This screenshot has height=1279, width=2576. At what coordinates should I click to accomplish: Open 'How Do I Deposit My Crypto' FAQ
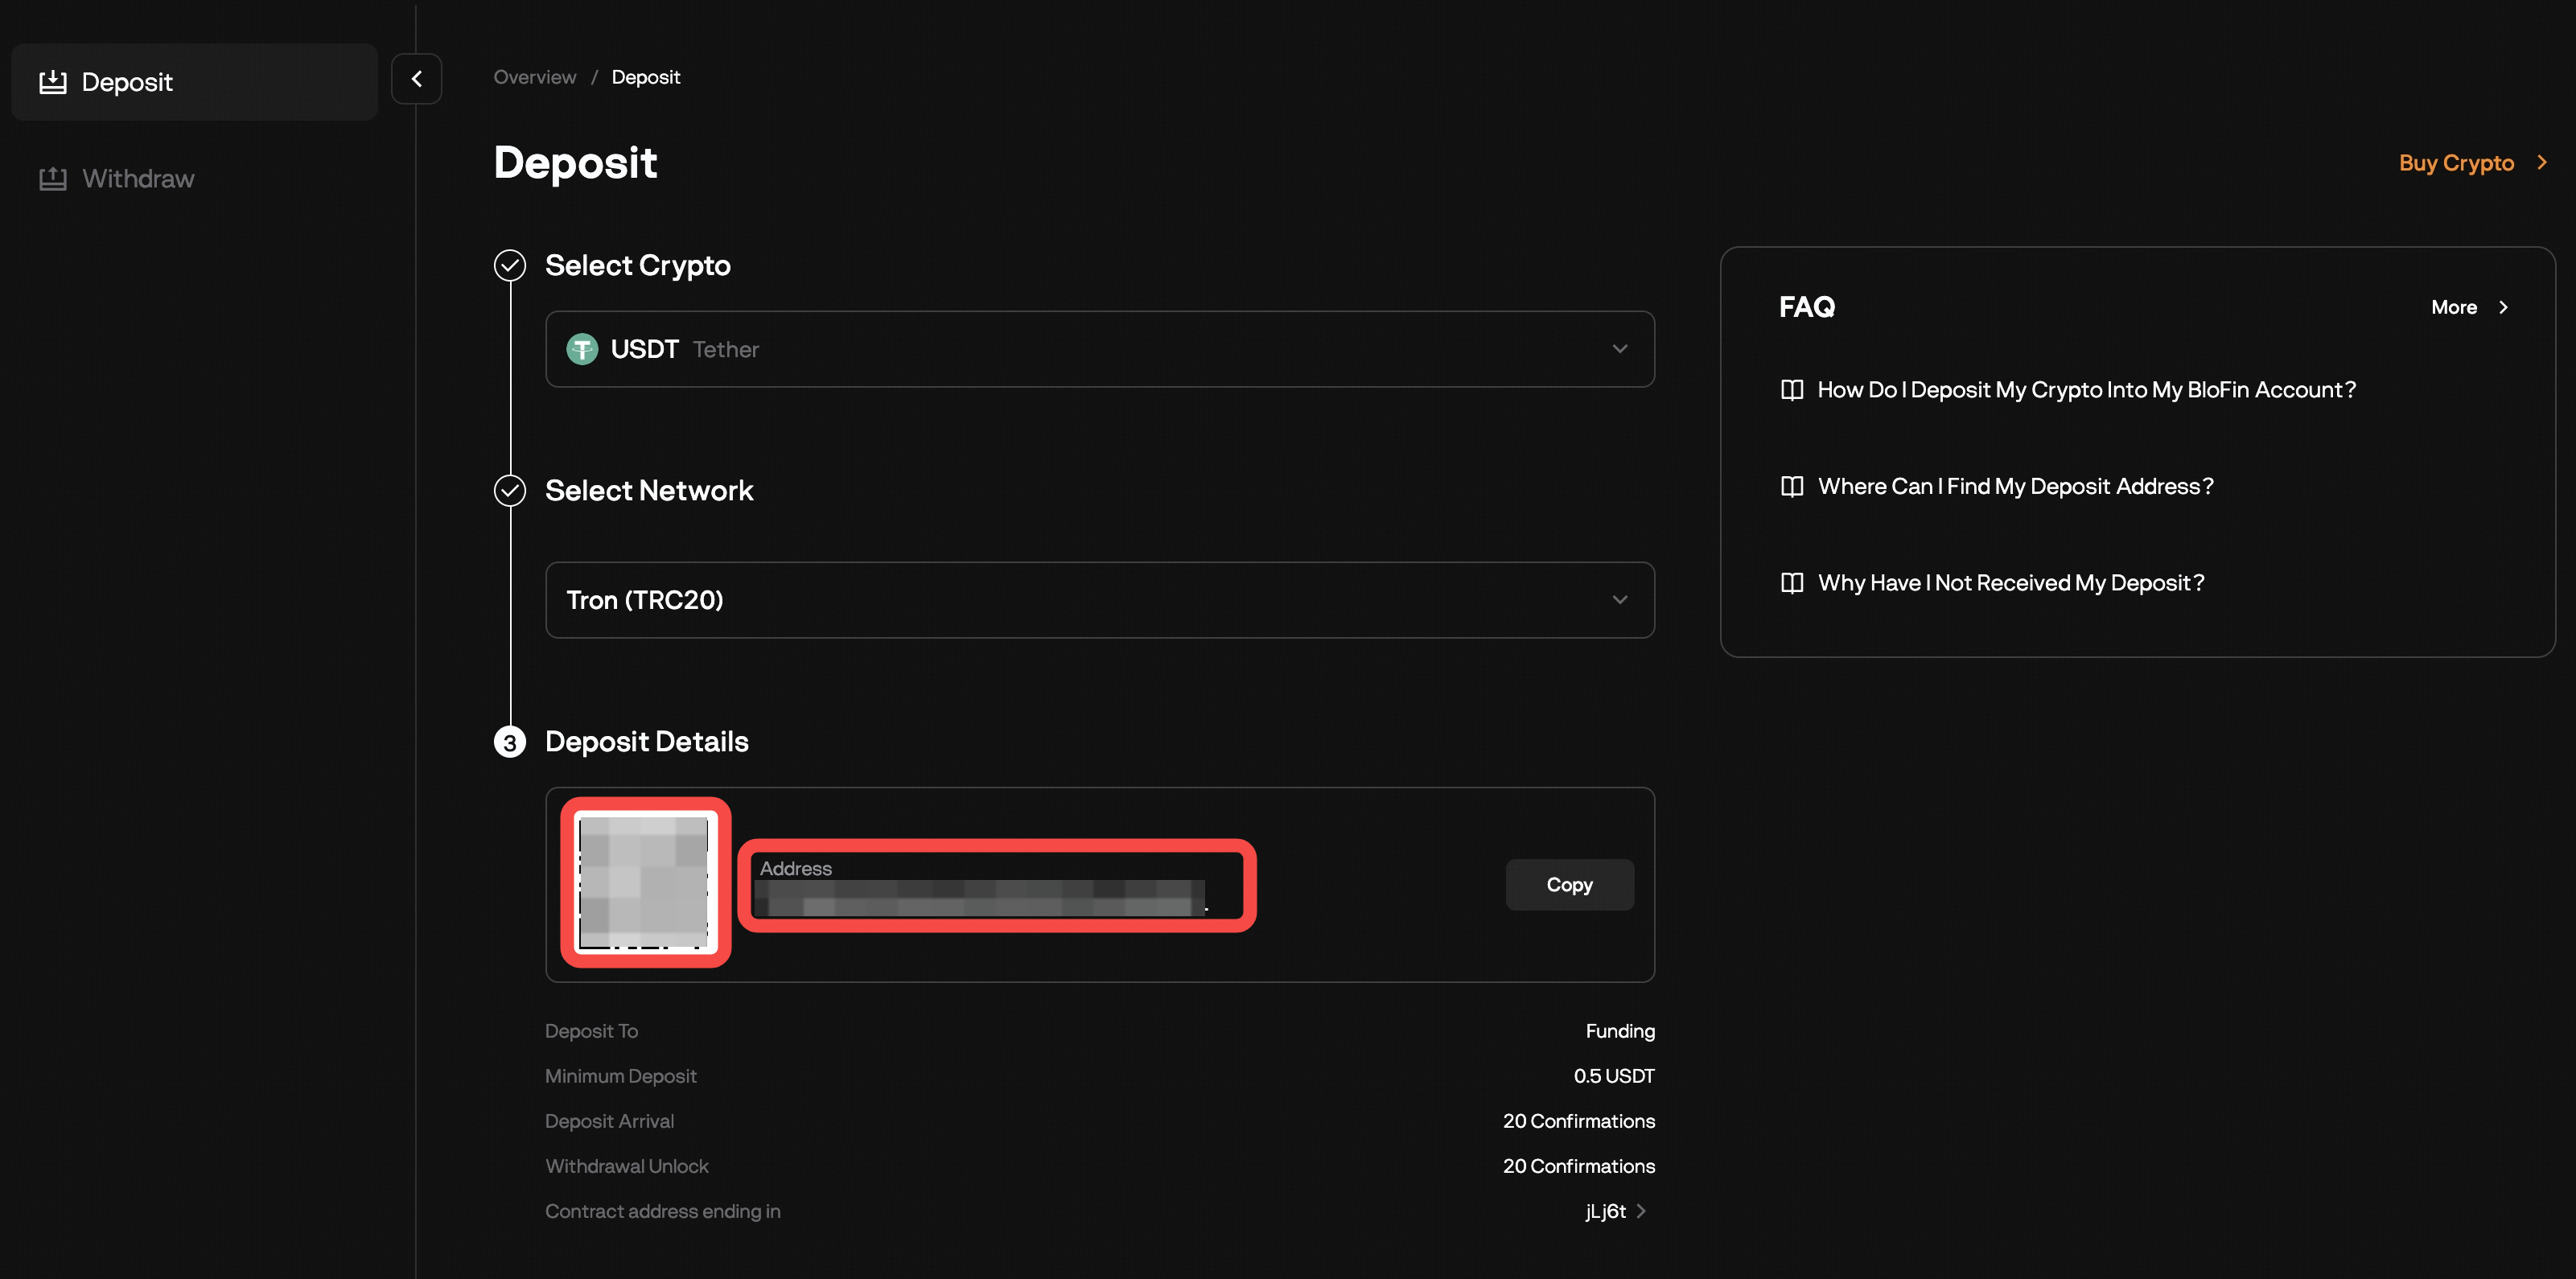coord(2086,390)
